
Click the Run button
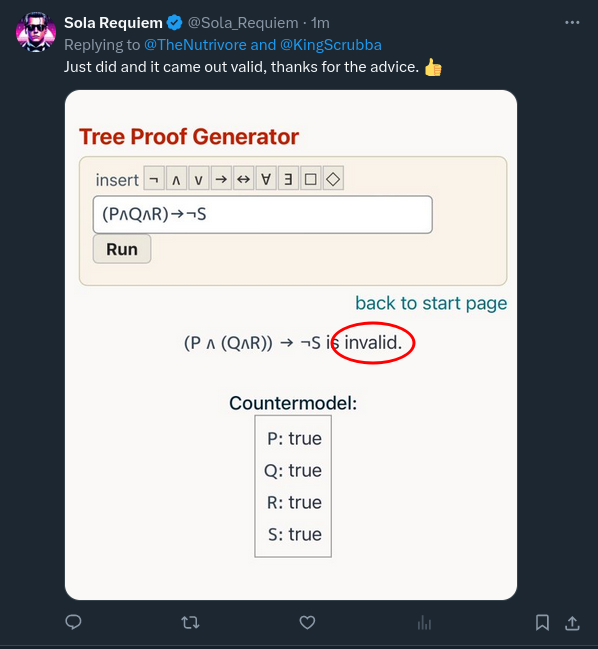coord(122,249)
